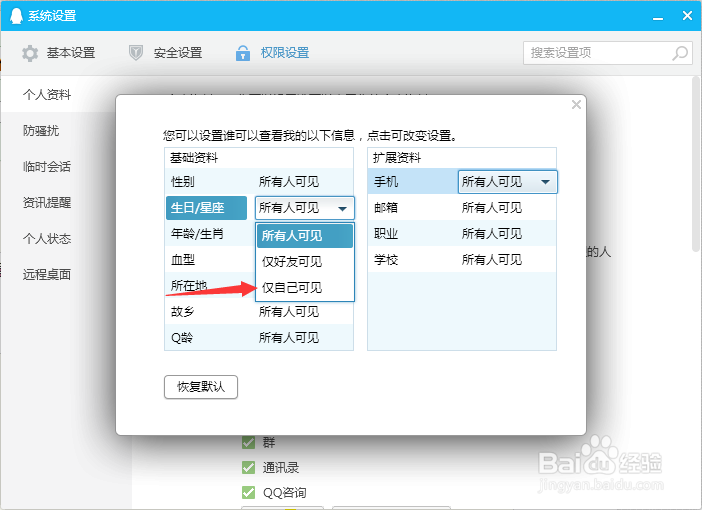
Task: Change the Q龄 visibility setting
Action: [x=289, y=338]
